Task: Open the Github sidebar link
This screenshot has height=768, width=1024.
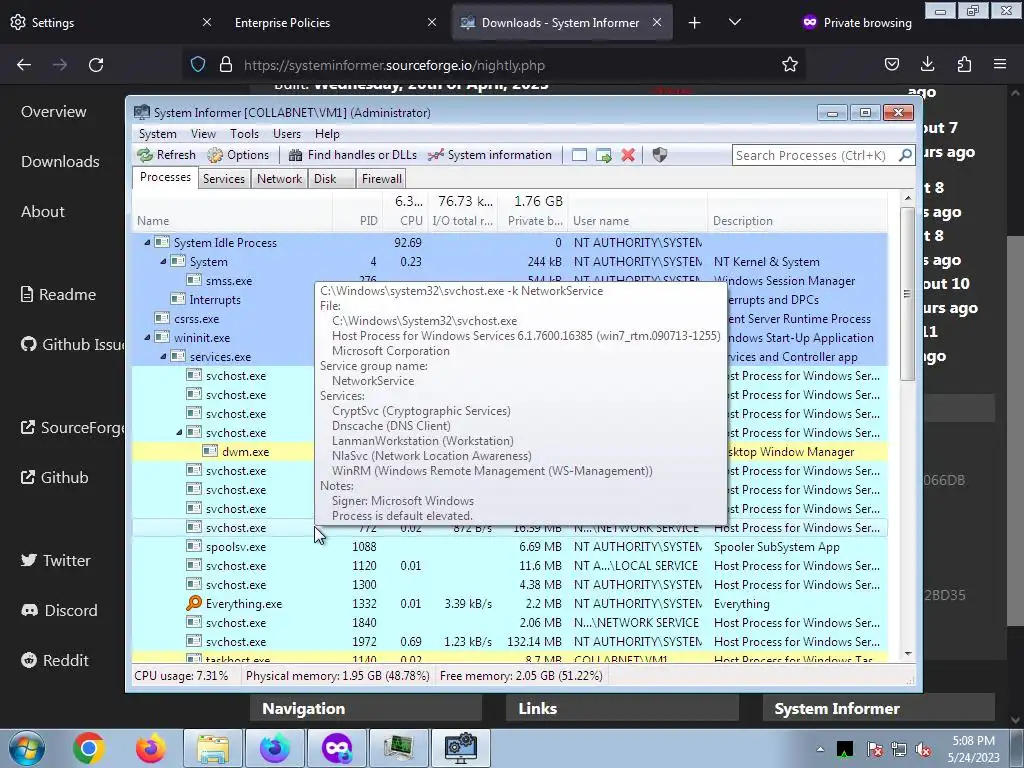Action: 54,477
